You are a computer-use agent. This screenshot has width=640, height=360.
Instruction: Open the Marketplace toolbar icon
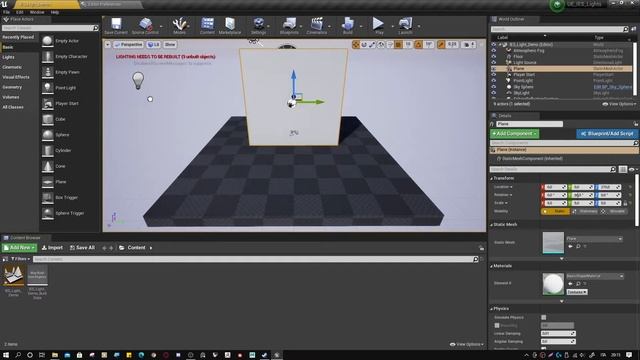(x=230, y=25)
